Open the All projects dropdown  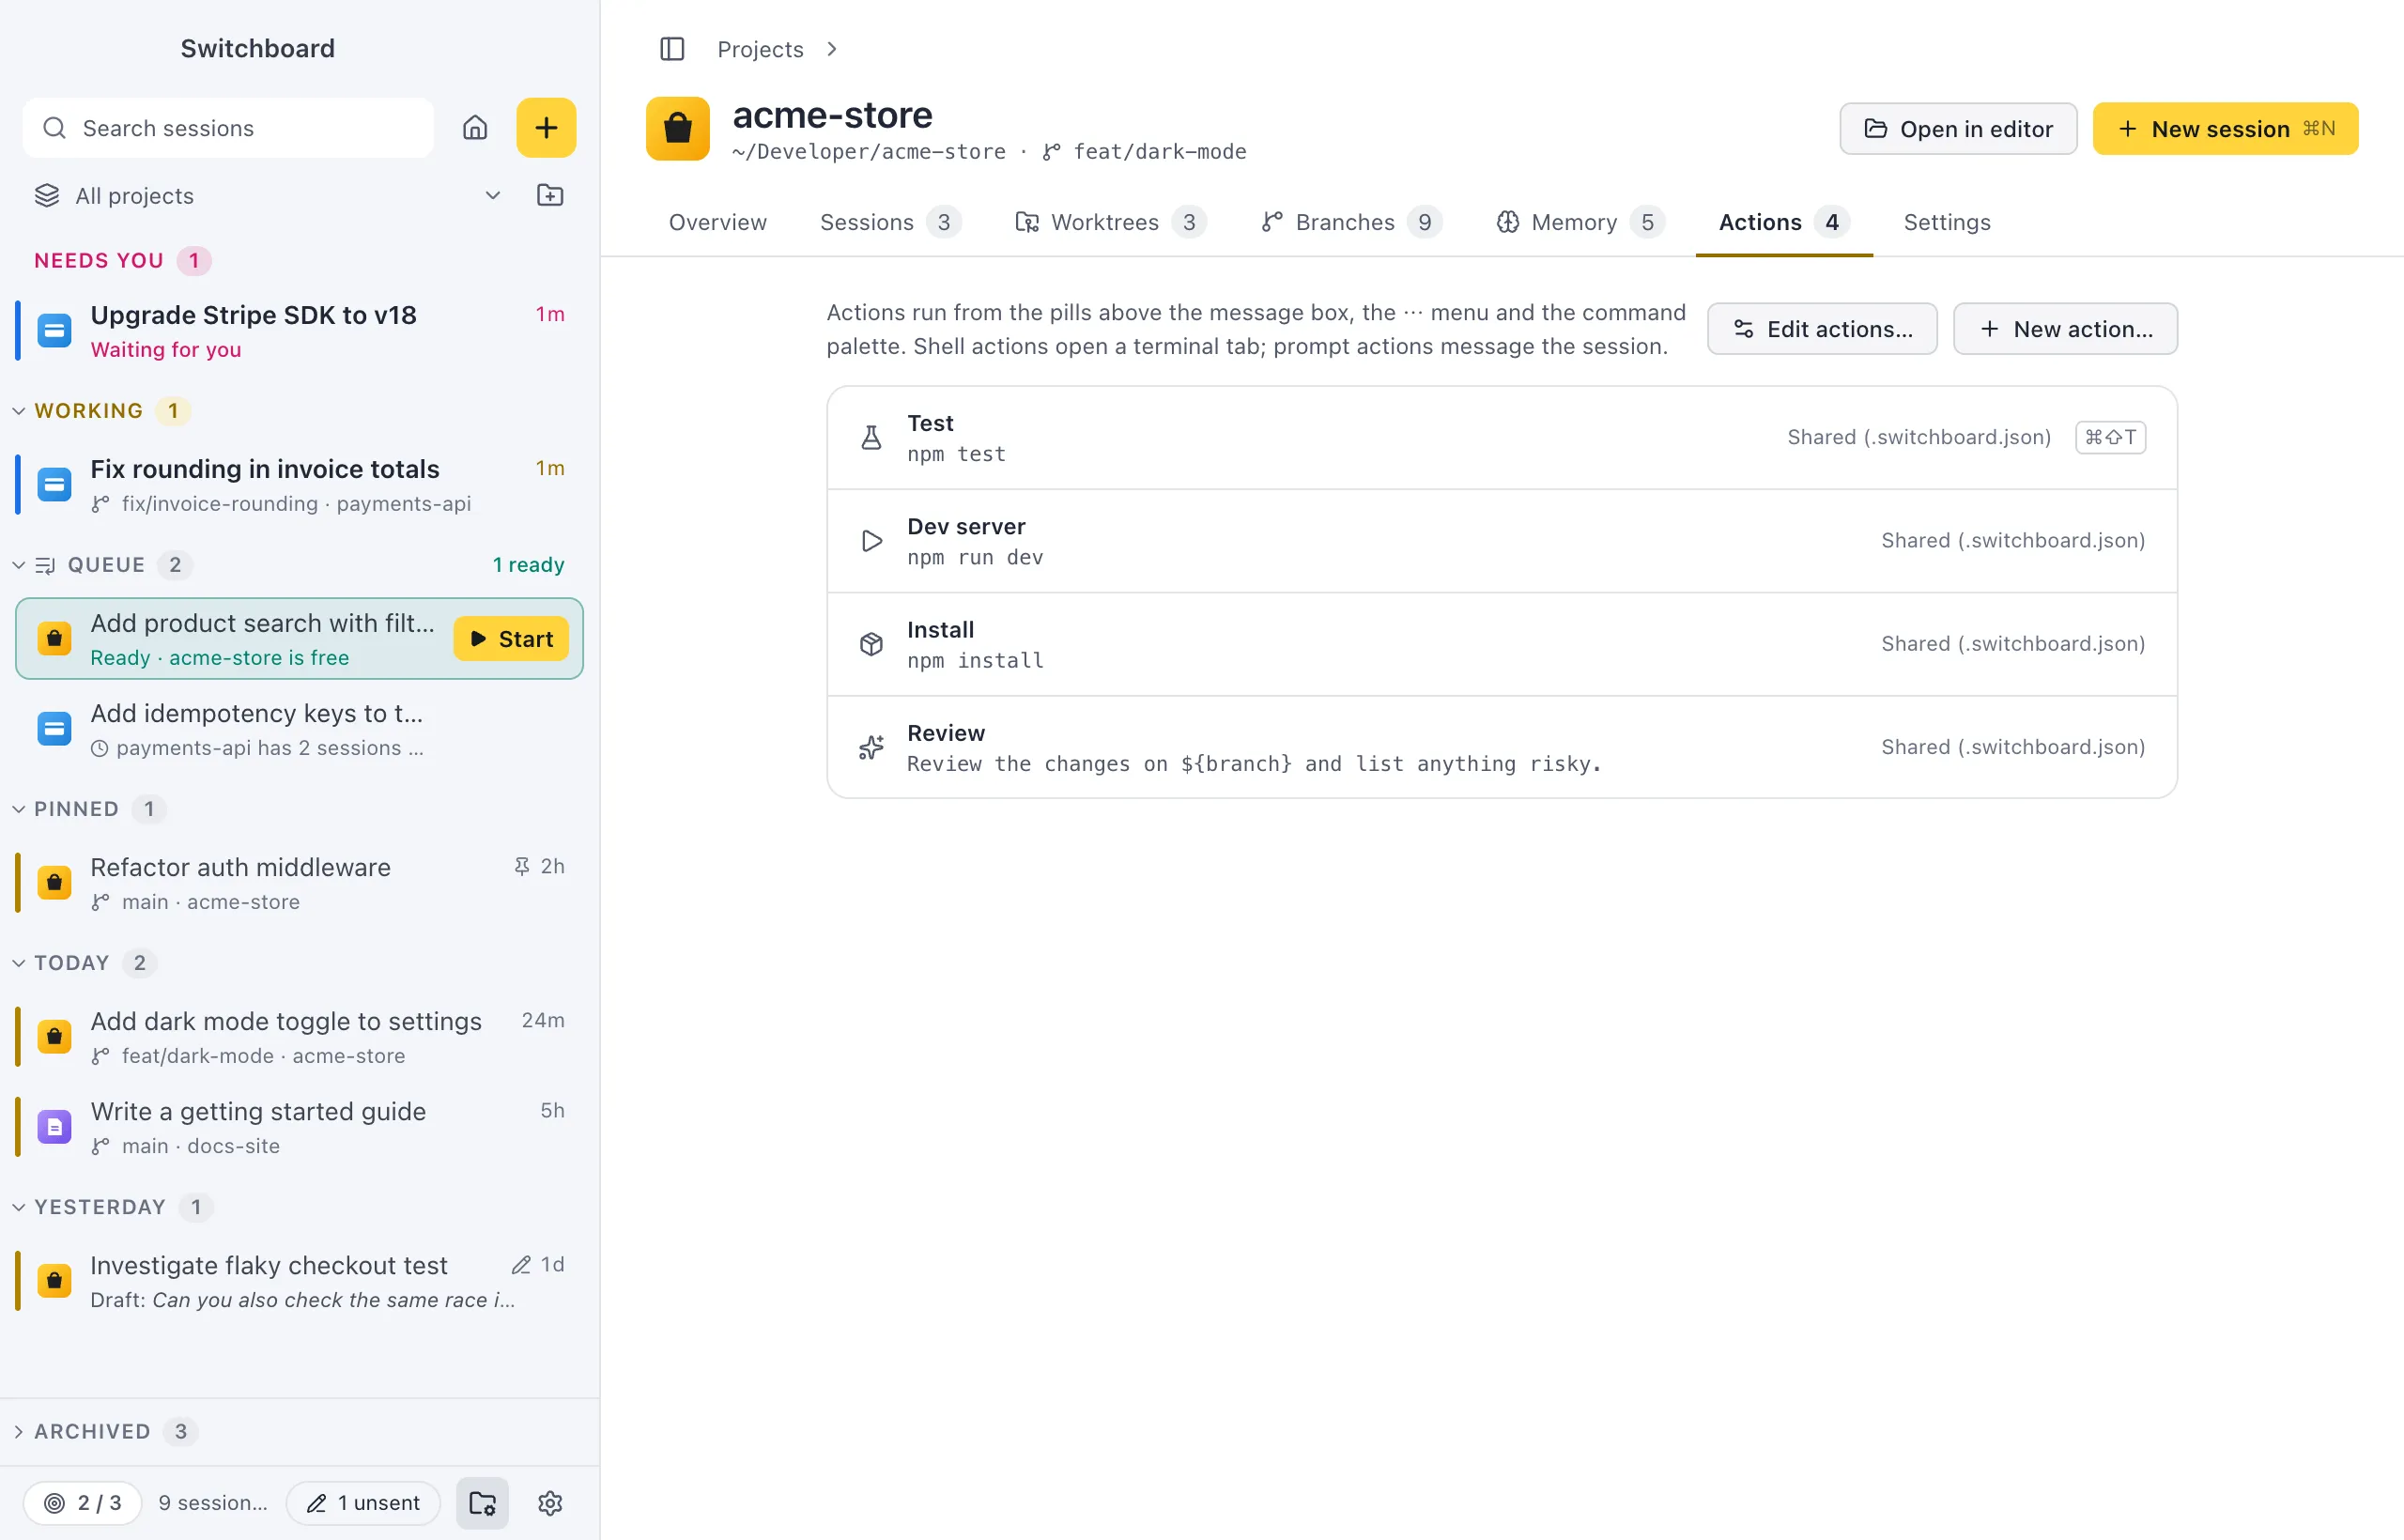[x=269, y=195]
